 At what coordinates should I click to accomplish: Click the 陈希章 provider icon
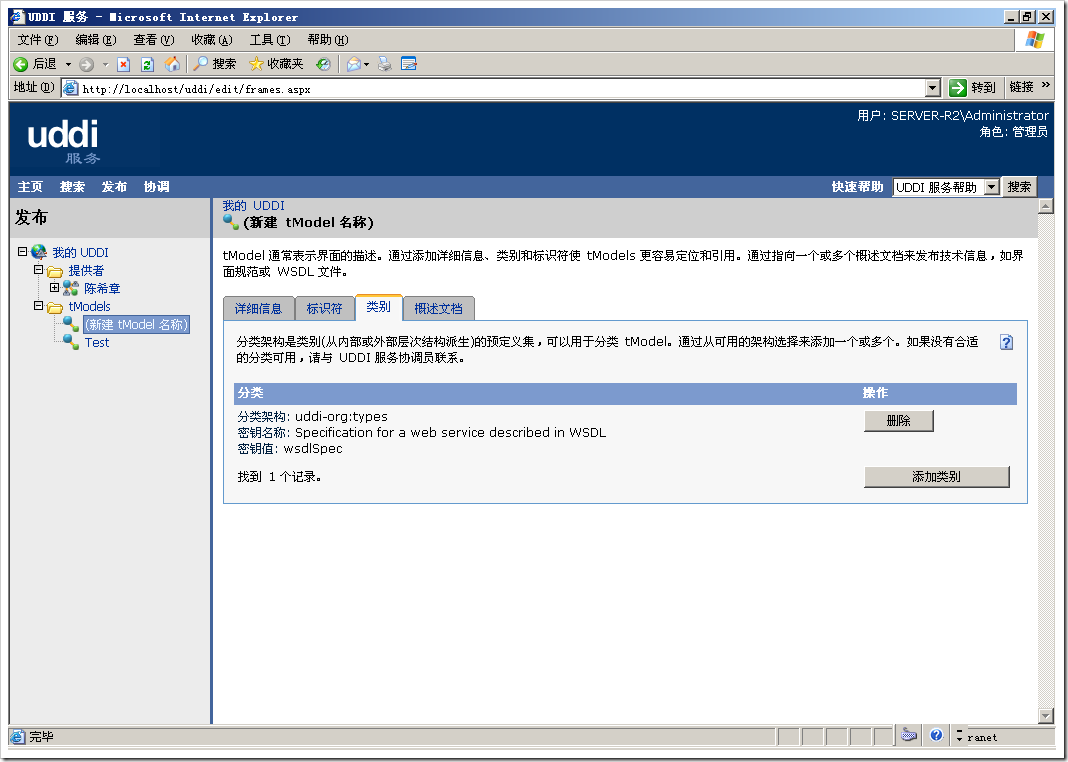point(71,289)
